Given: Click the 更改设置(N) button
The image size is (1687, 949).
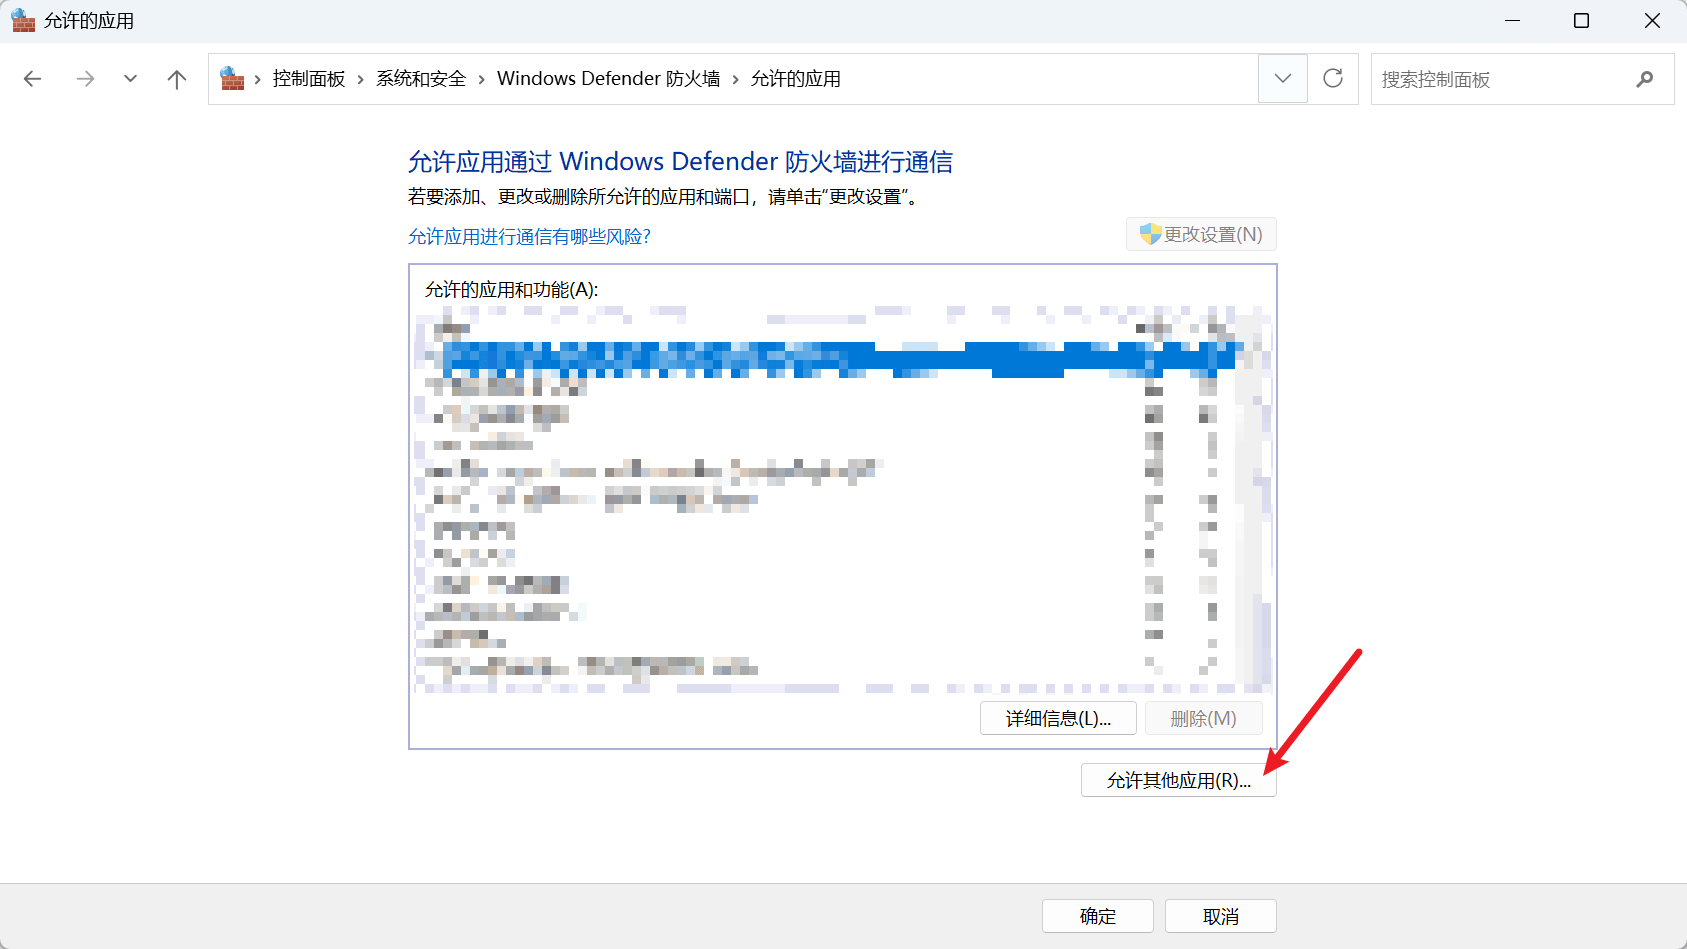Looking at the screenshot, I should [x=1201, y=235].
